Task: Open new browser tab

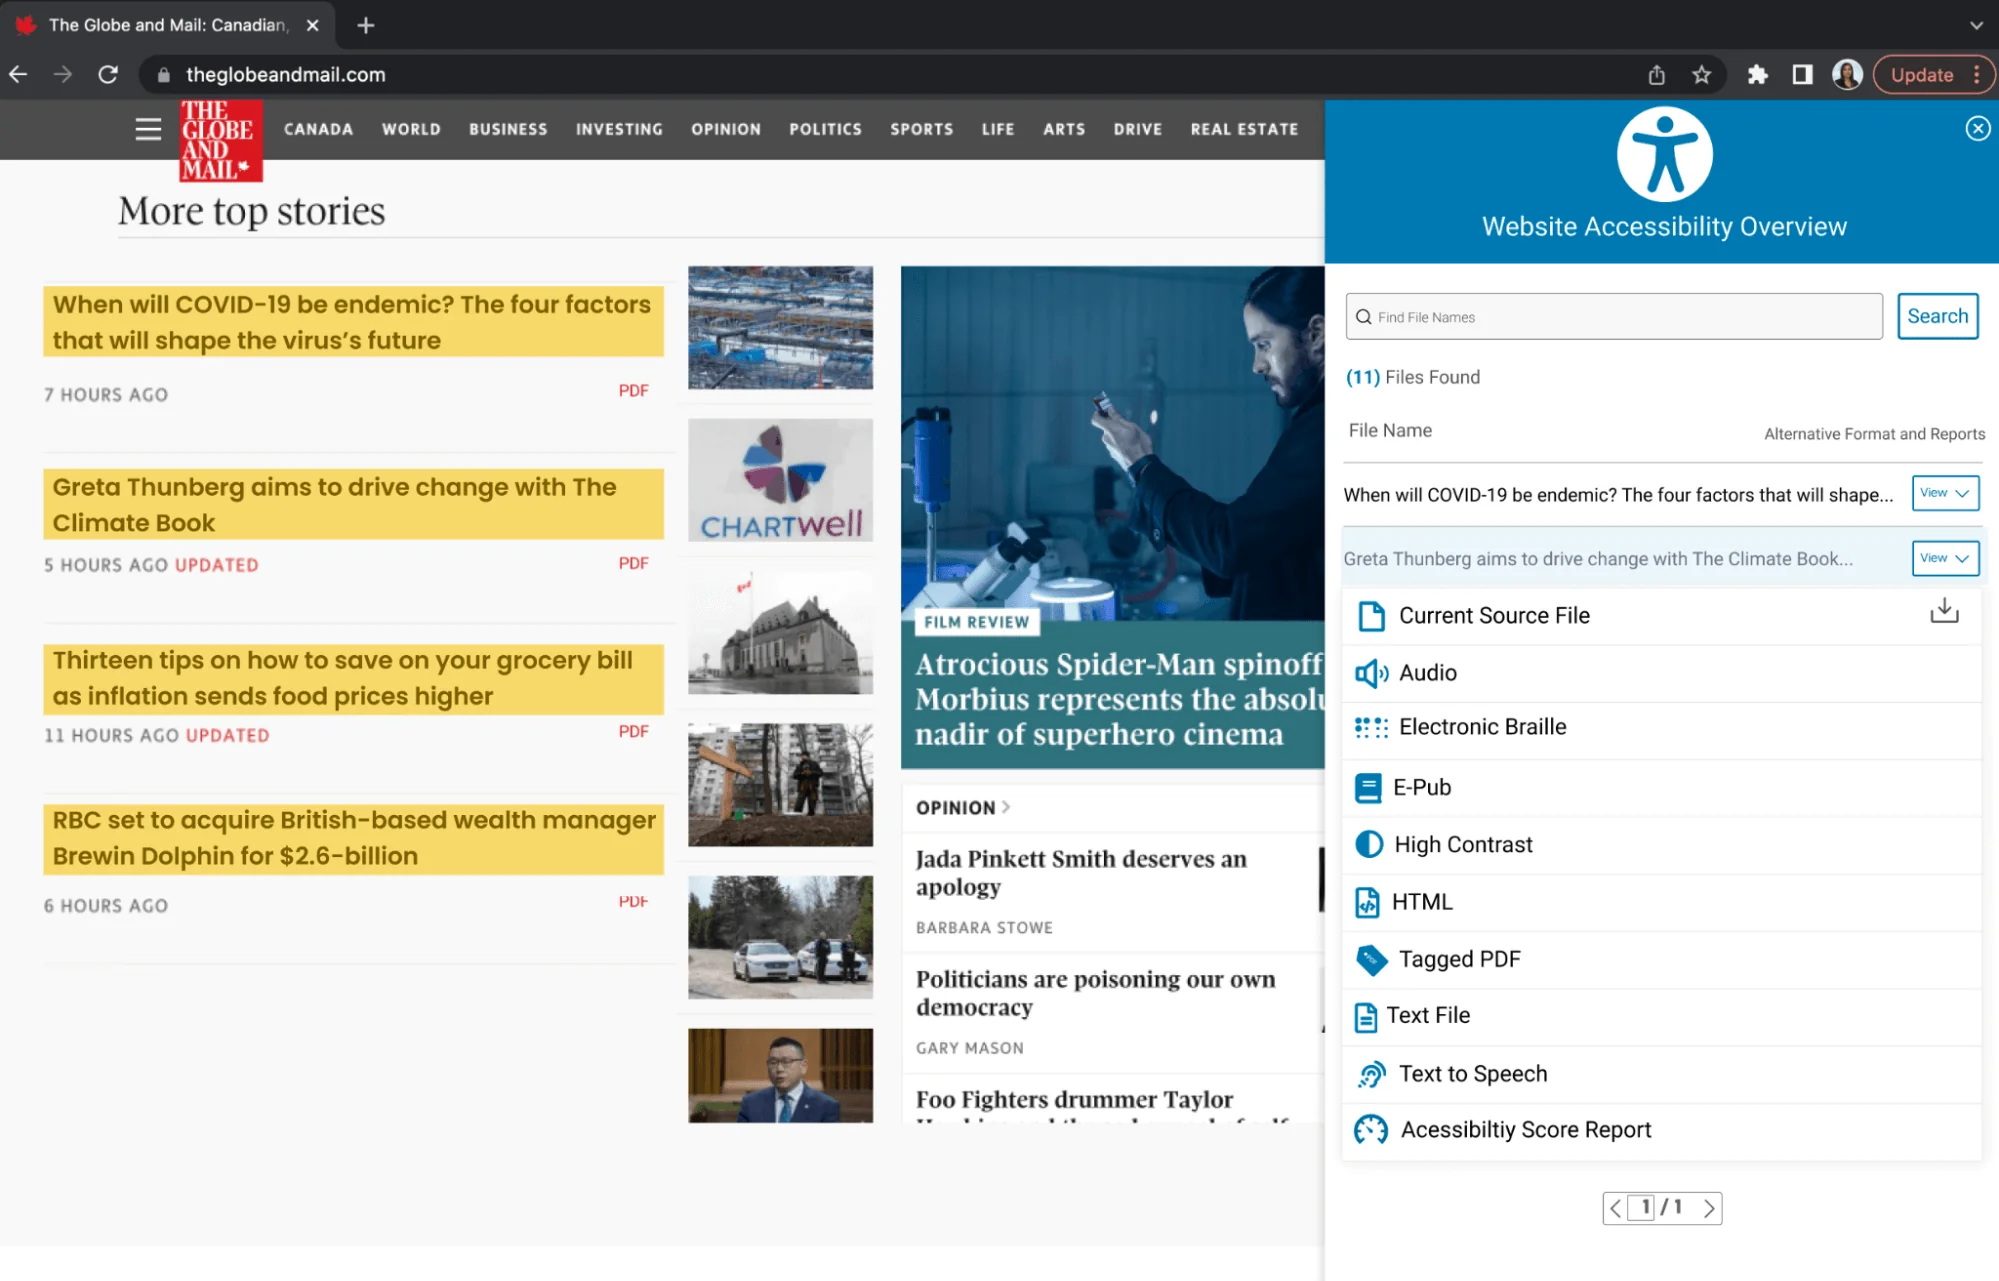Action: [x=366, y=25]
